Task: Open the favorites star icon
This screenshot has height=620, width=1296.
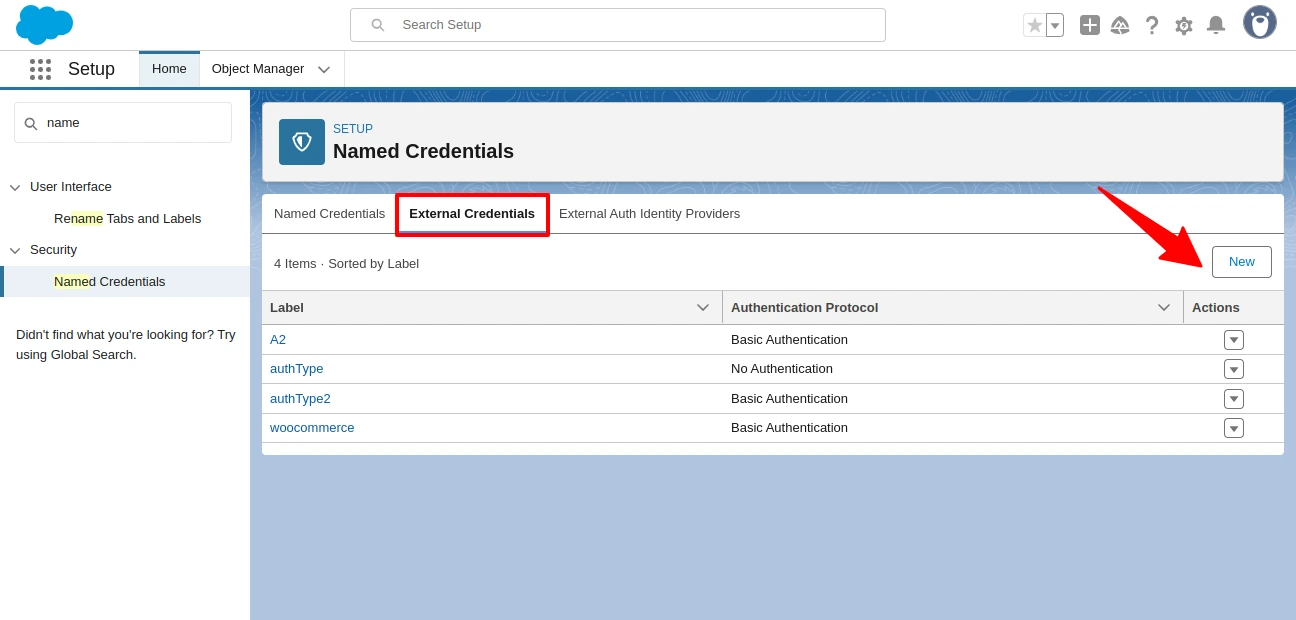Action: tap(1033, 24)
